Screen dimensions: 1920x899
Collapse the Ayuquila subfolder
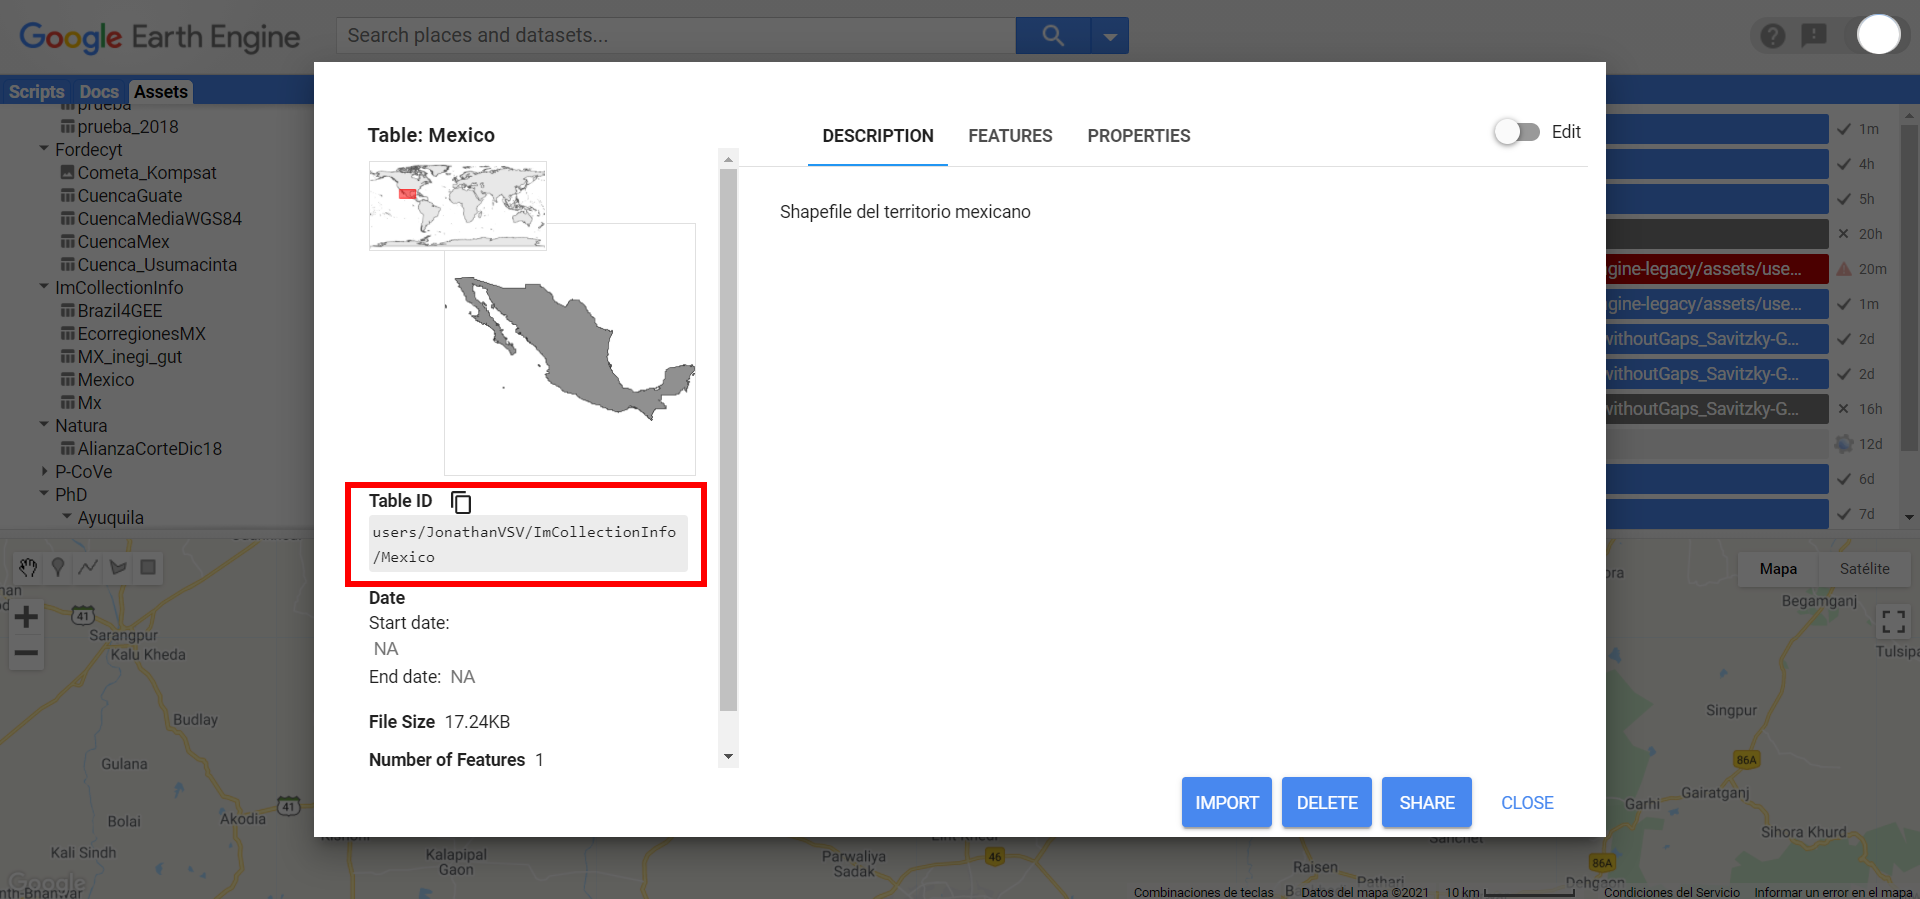coord(67,517)
